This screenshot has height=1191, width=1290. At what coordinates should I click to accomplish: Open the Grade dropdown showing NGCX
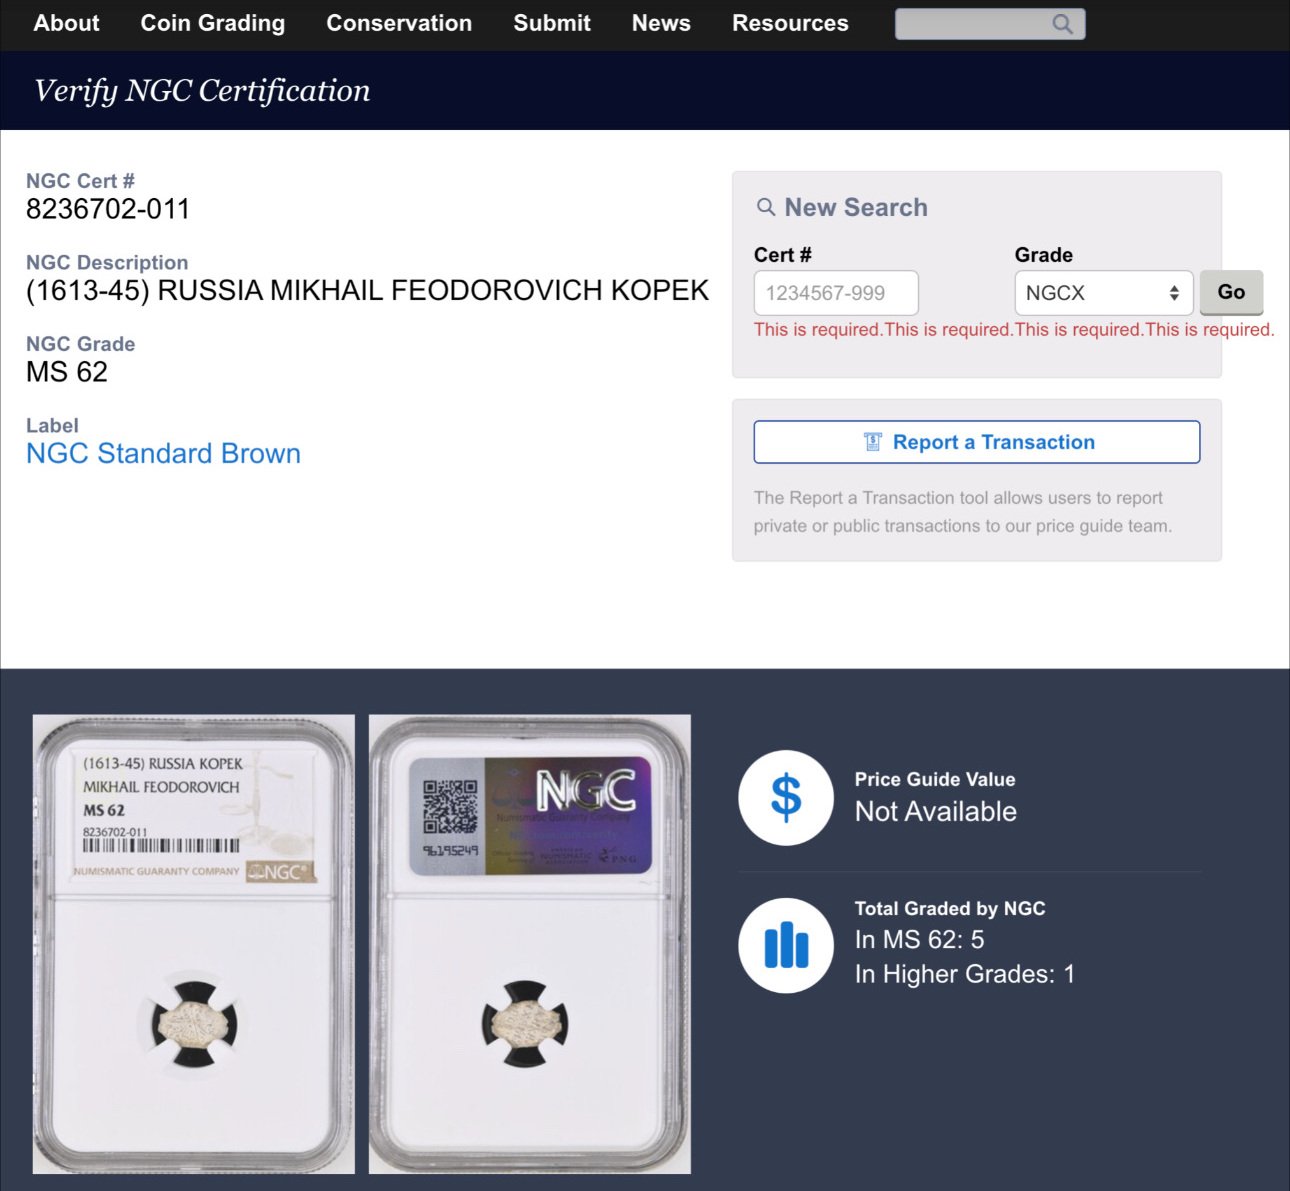[x=1104, y=293]
